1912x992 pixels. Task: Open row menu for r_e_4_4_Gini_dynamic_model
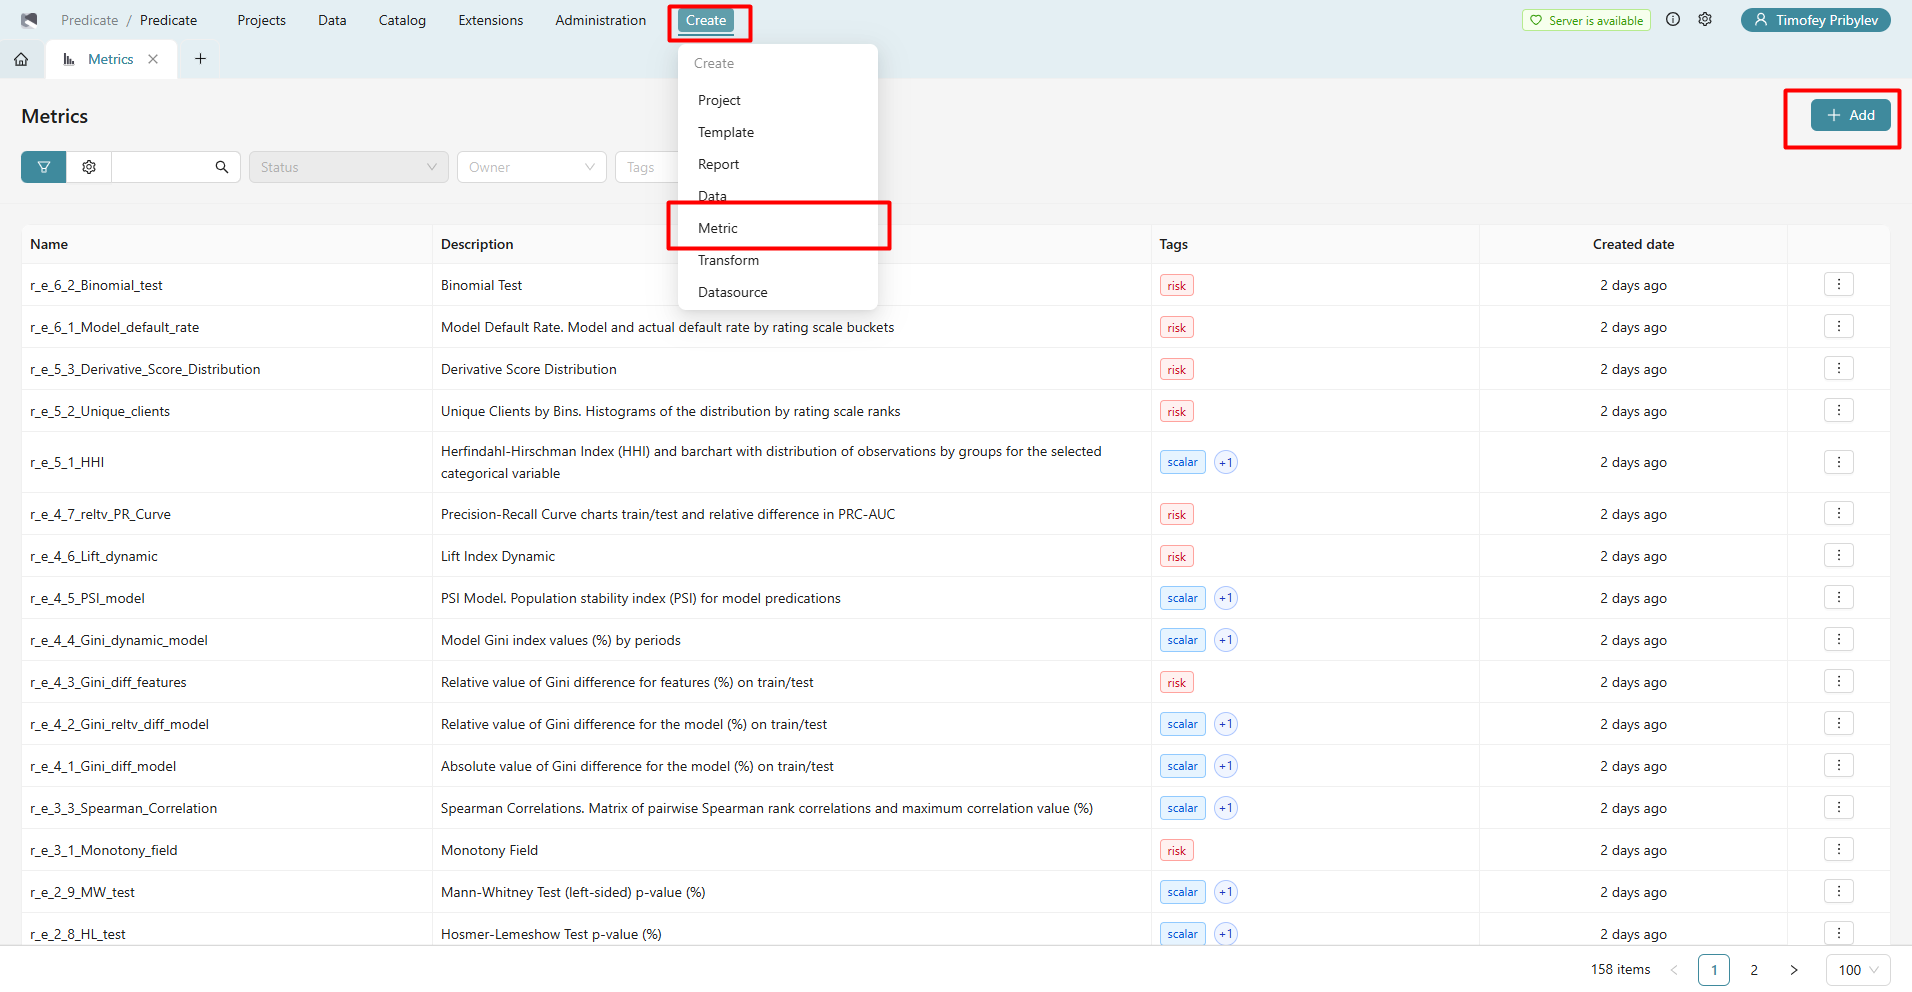click(1838, 640)
